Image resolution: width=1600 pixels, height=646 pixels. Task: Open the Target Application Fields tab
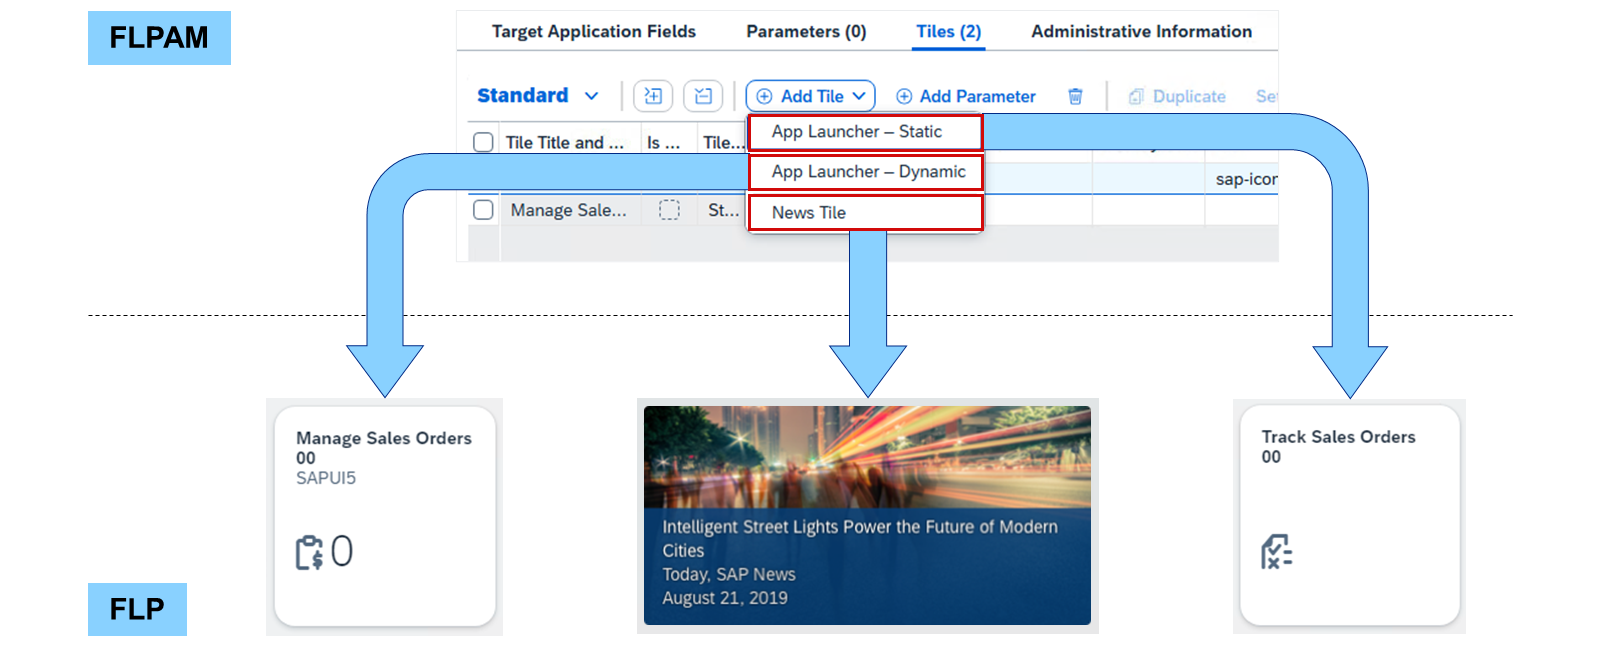[x=593, y=32]
